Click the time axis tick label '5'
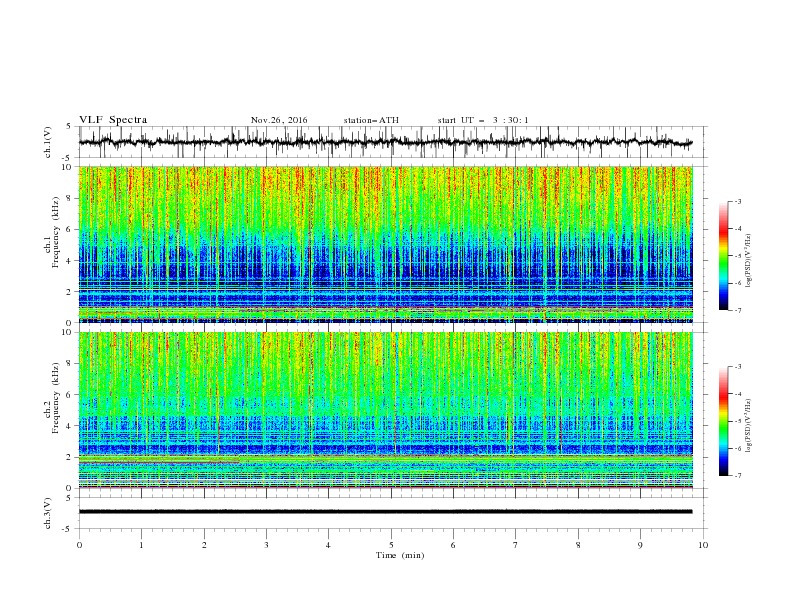The width and height of the screenshot is (792, 612). [x=391, y=545]
